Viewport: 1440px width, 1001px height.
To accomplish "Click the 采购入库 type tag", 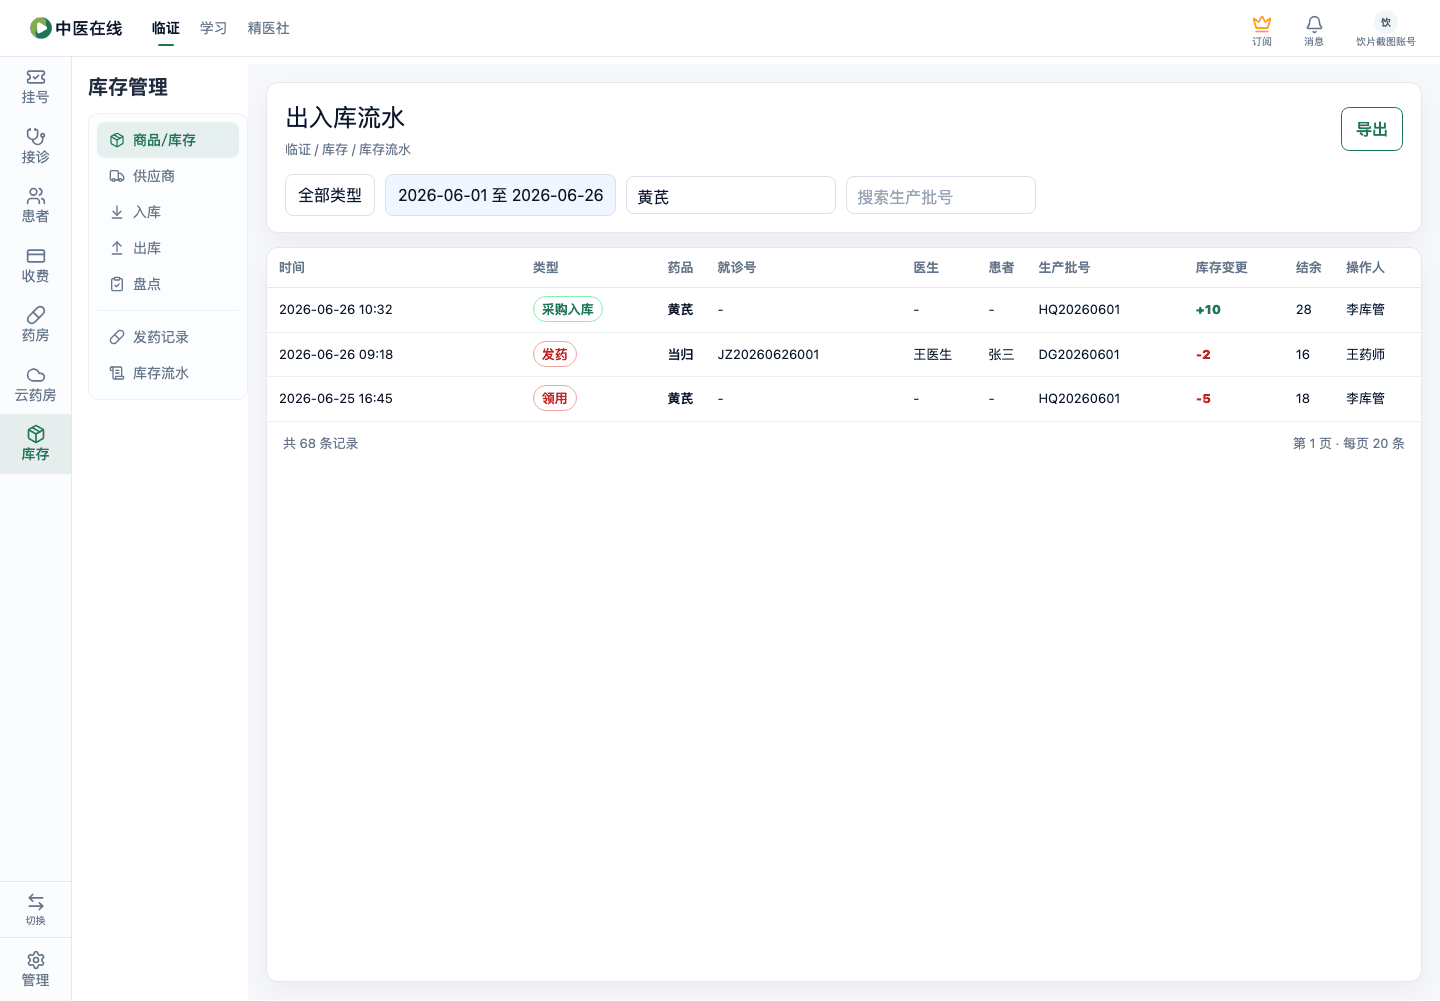I will 568,310.
